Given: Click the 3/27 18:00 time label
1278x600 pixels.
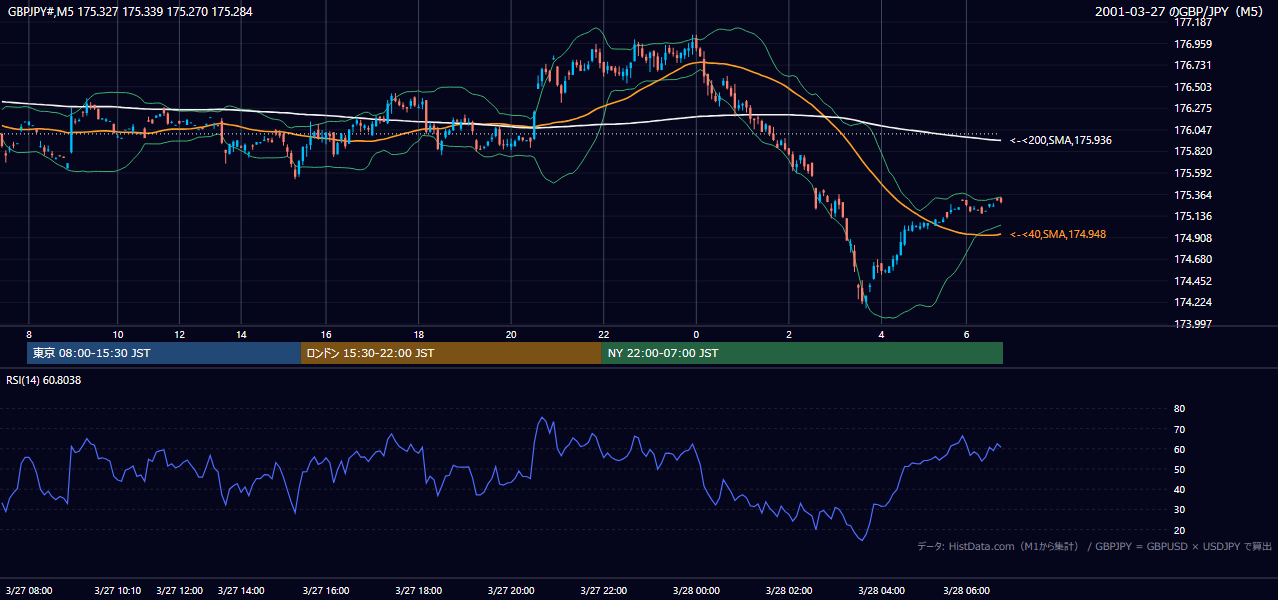Looking at the screenshot, I should [418, 590].
